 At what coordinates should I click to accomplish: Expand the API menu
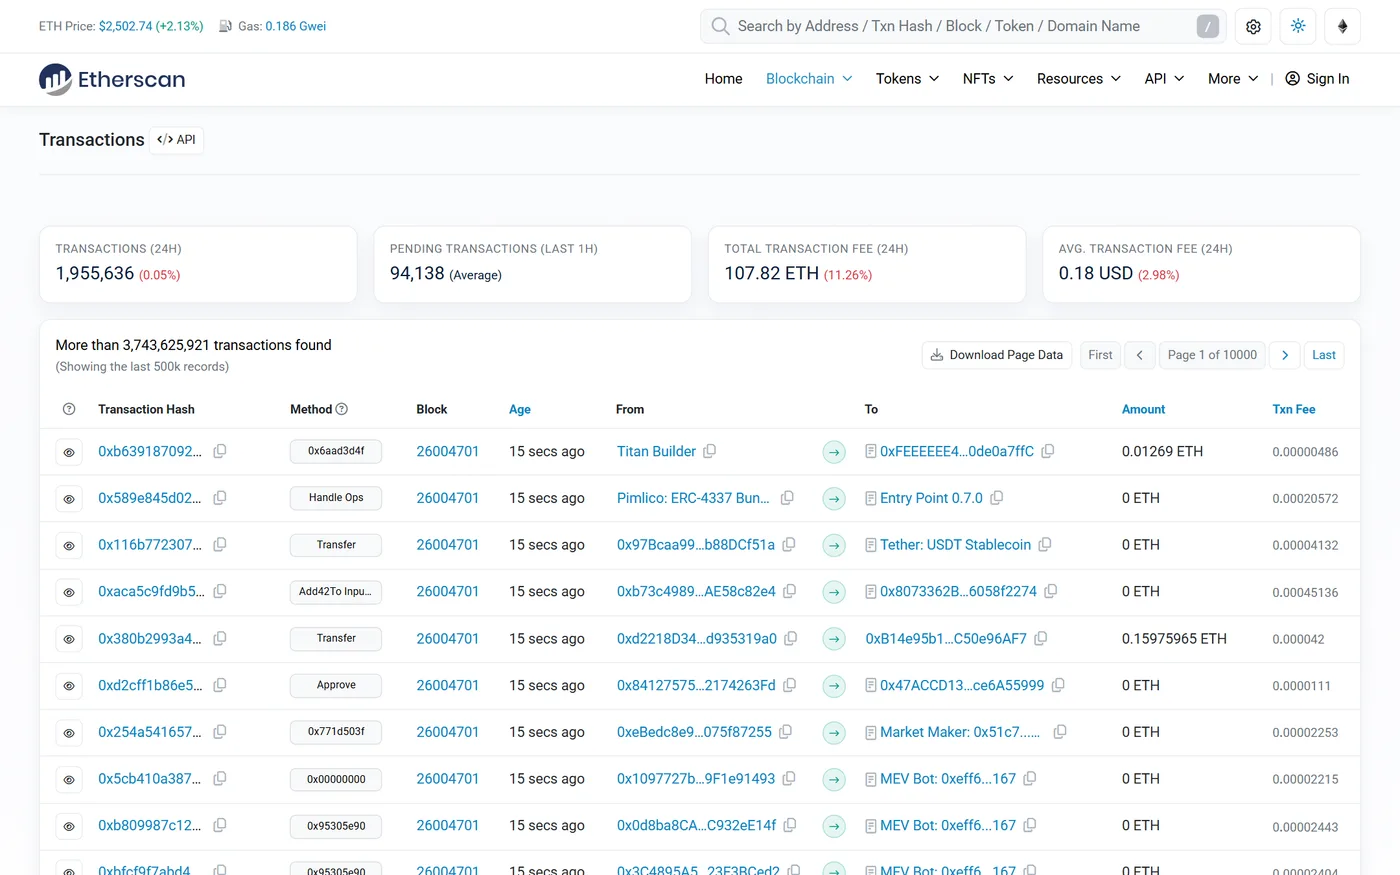(1164, 79)
